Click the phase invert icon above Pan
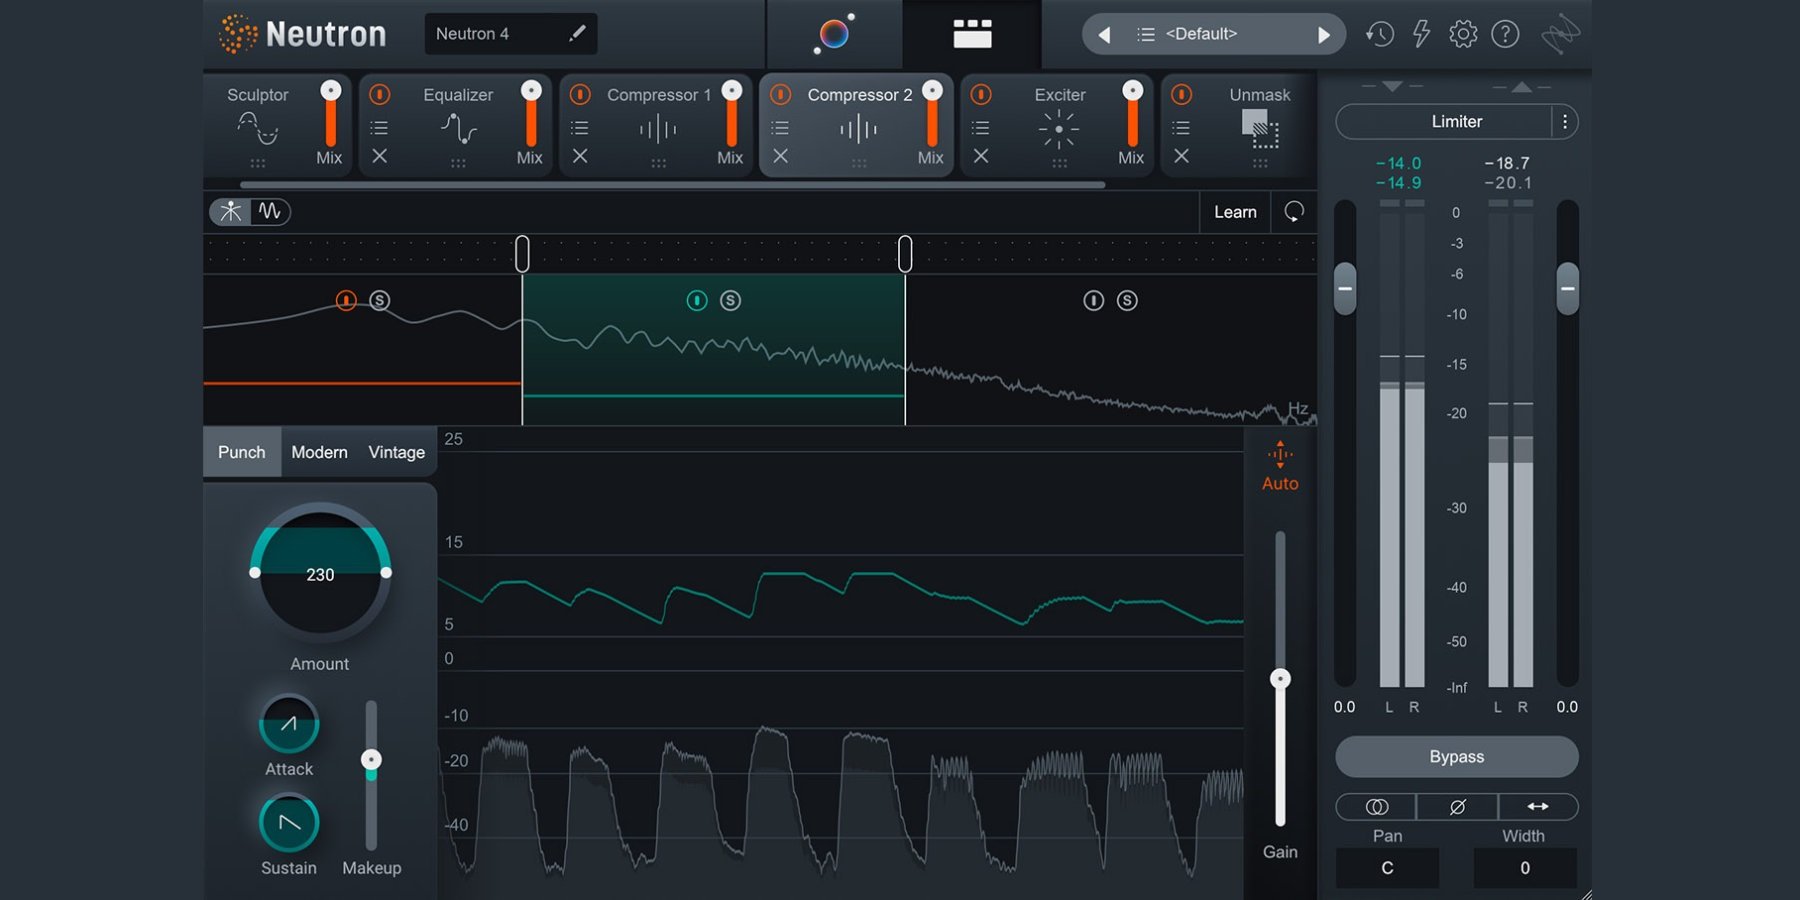Screen dimensions: 1800x900 (x=1457, y=807)
